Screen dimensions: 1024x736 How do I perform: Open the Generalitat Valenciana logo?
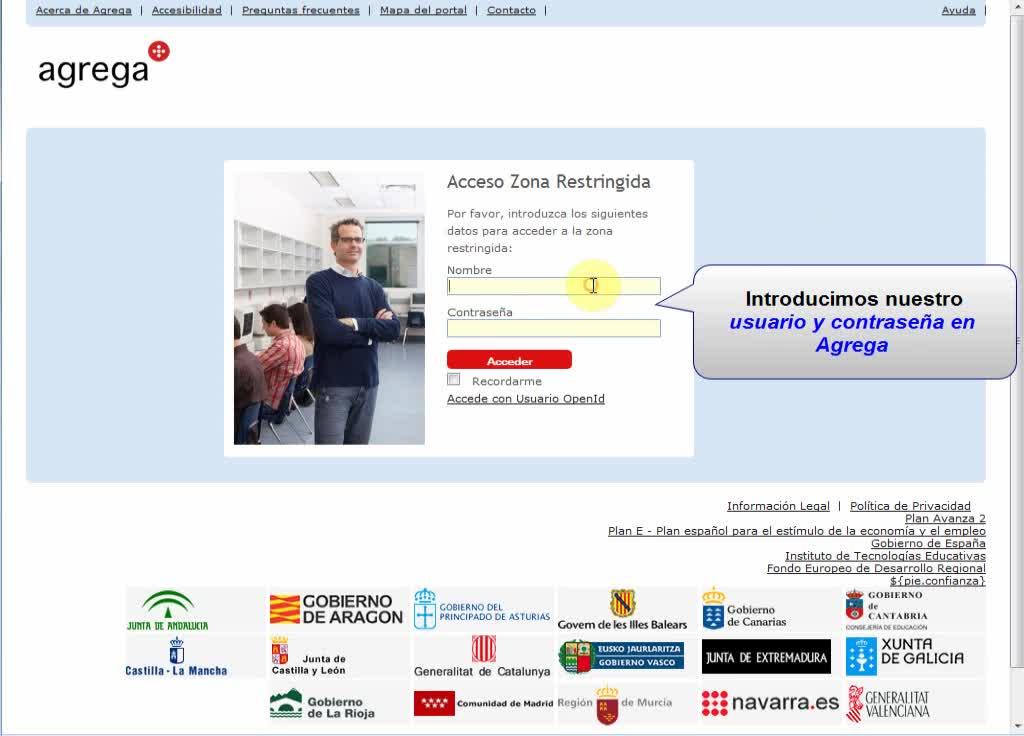(888, 704)
